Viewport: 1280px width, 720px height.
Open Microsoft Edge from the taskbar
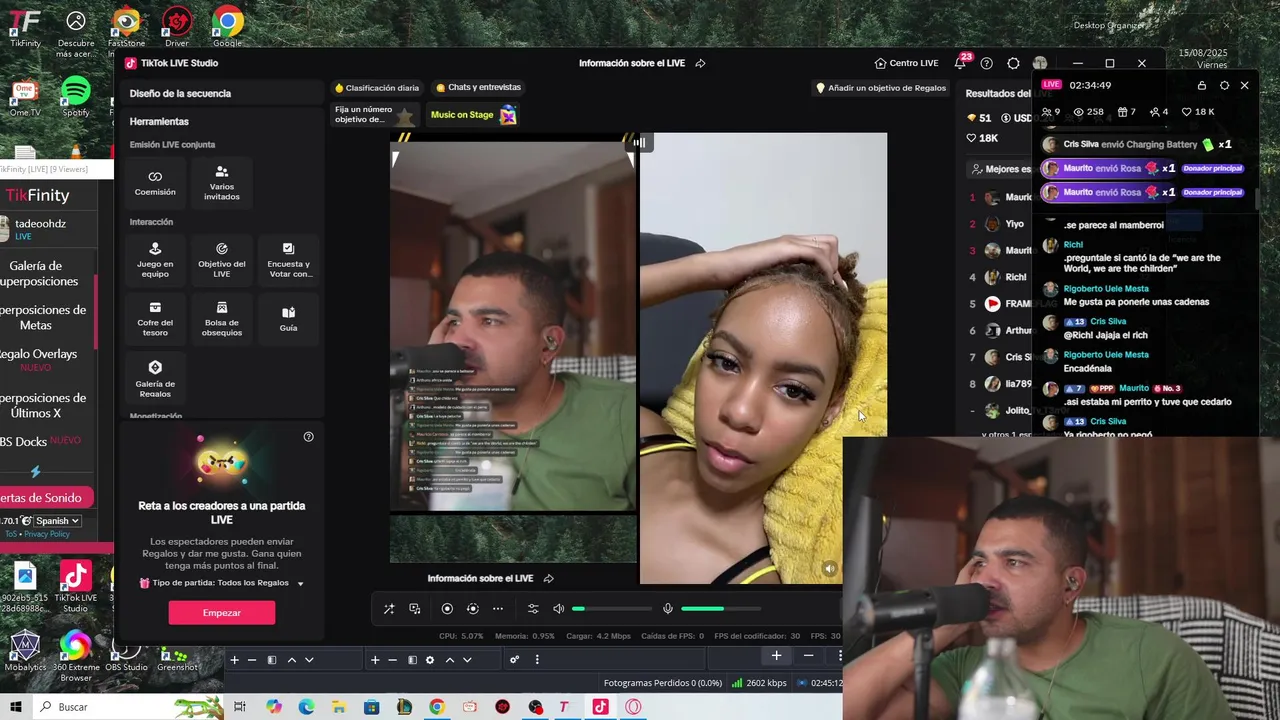pos(306,707)
